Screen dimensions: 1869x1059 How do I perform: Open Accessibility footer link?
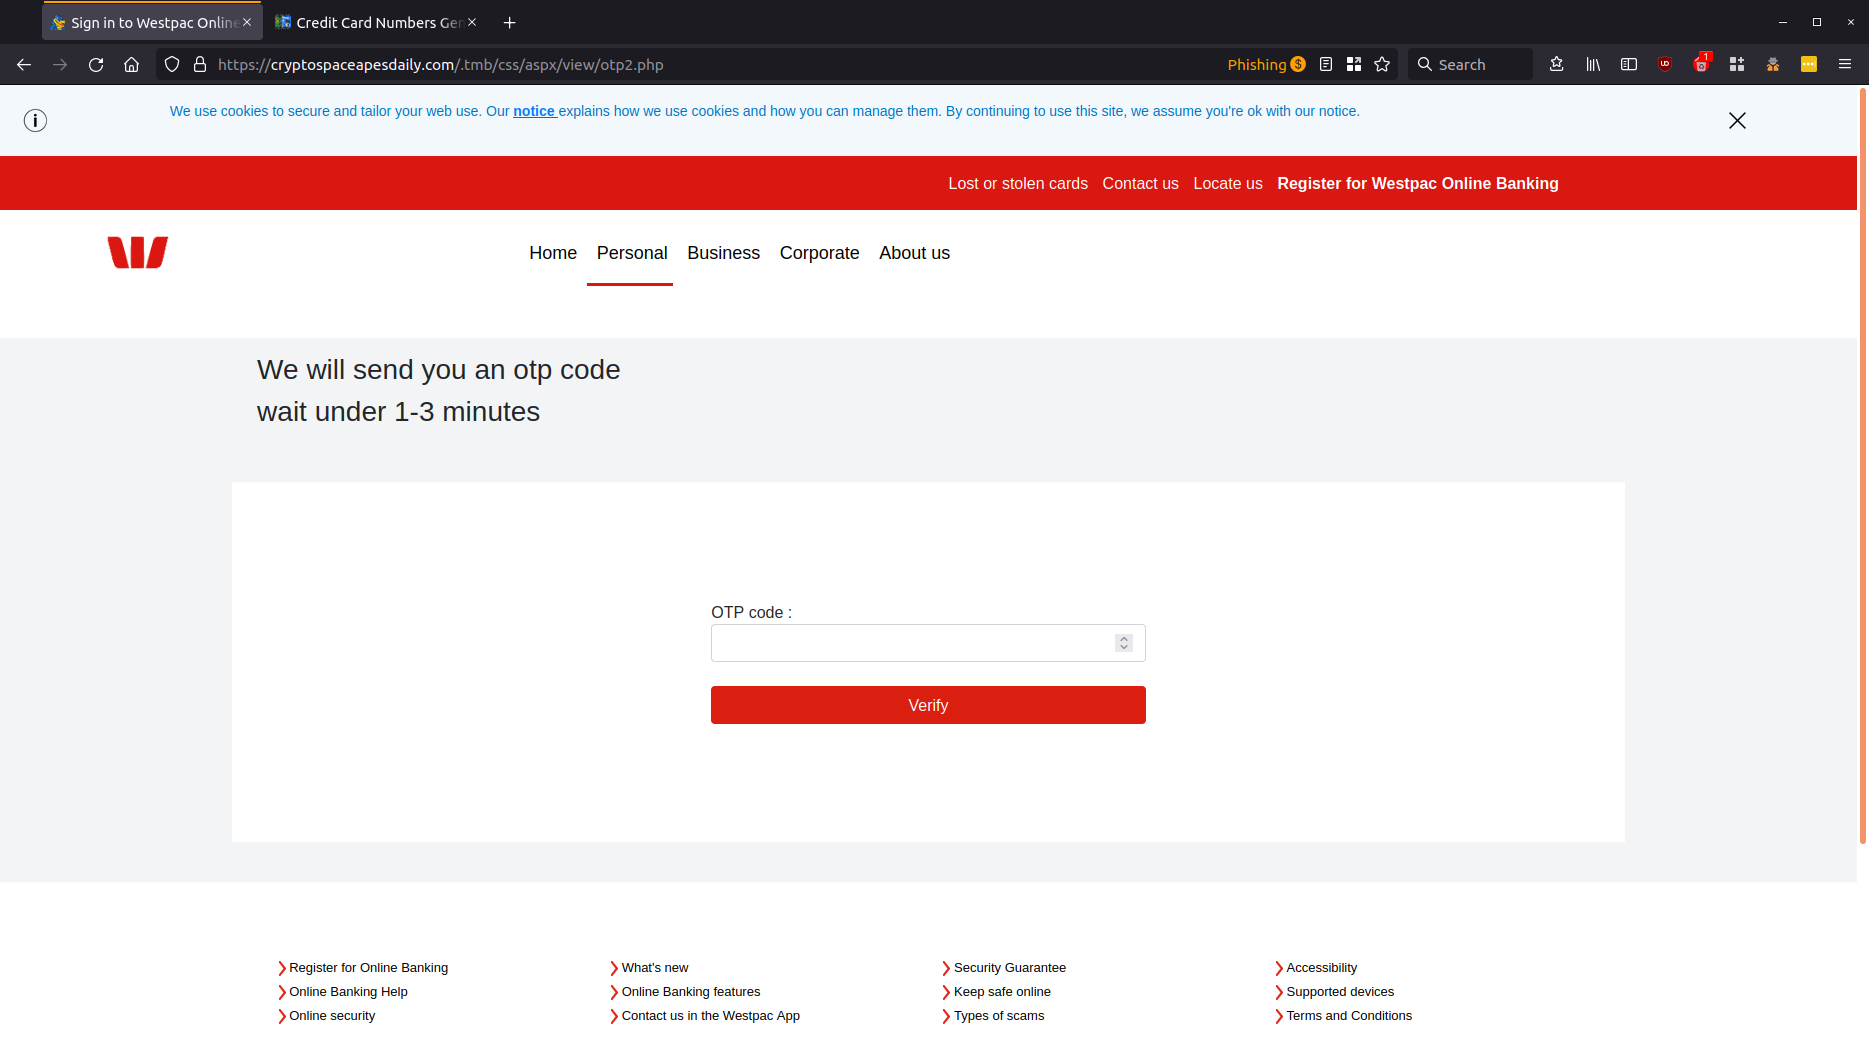point(1321,968)
